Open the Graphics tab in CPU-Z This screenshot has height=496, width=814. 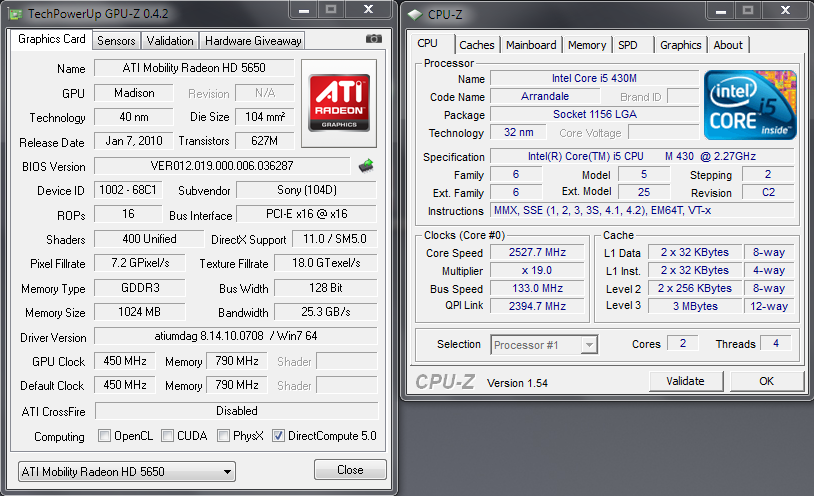click(681, 45)
